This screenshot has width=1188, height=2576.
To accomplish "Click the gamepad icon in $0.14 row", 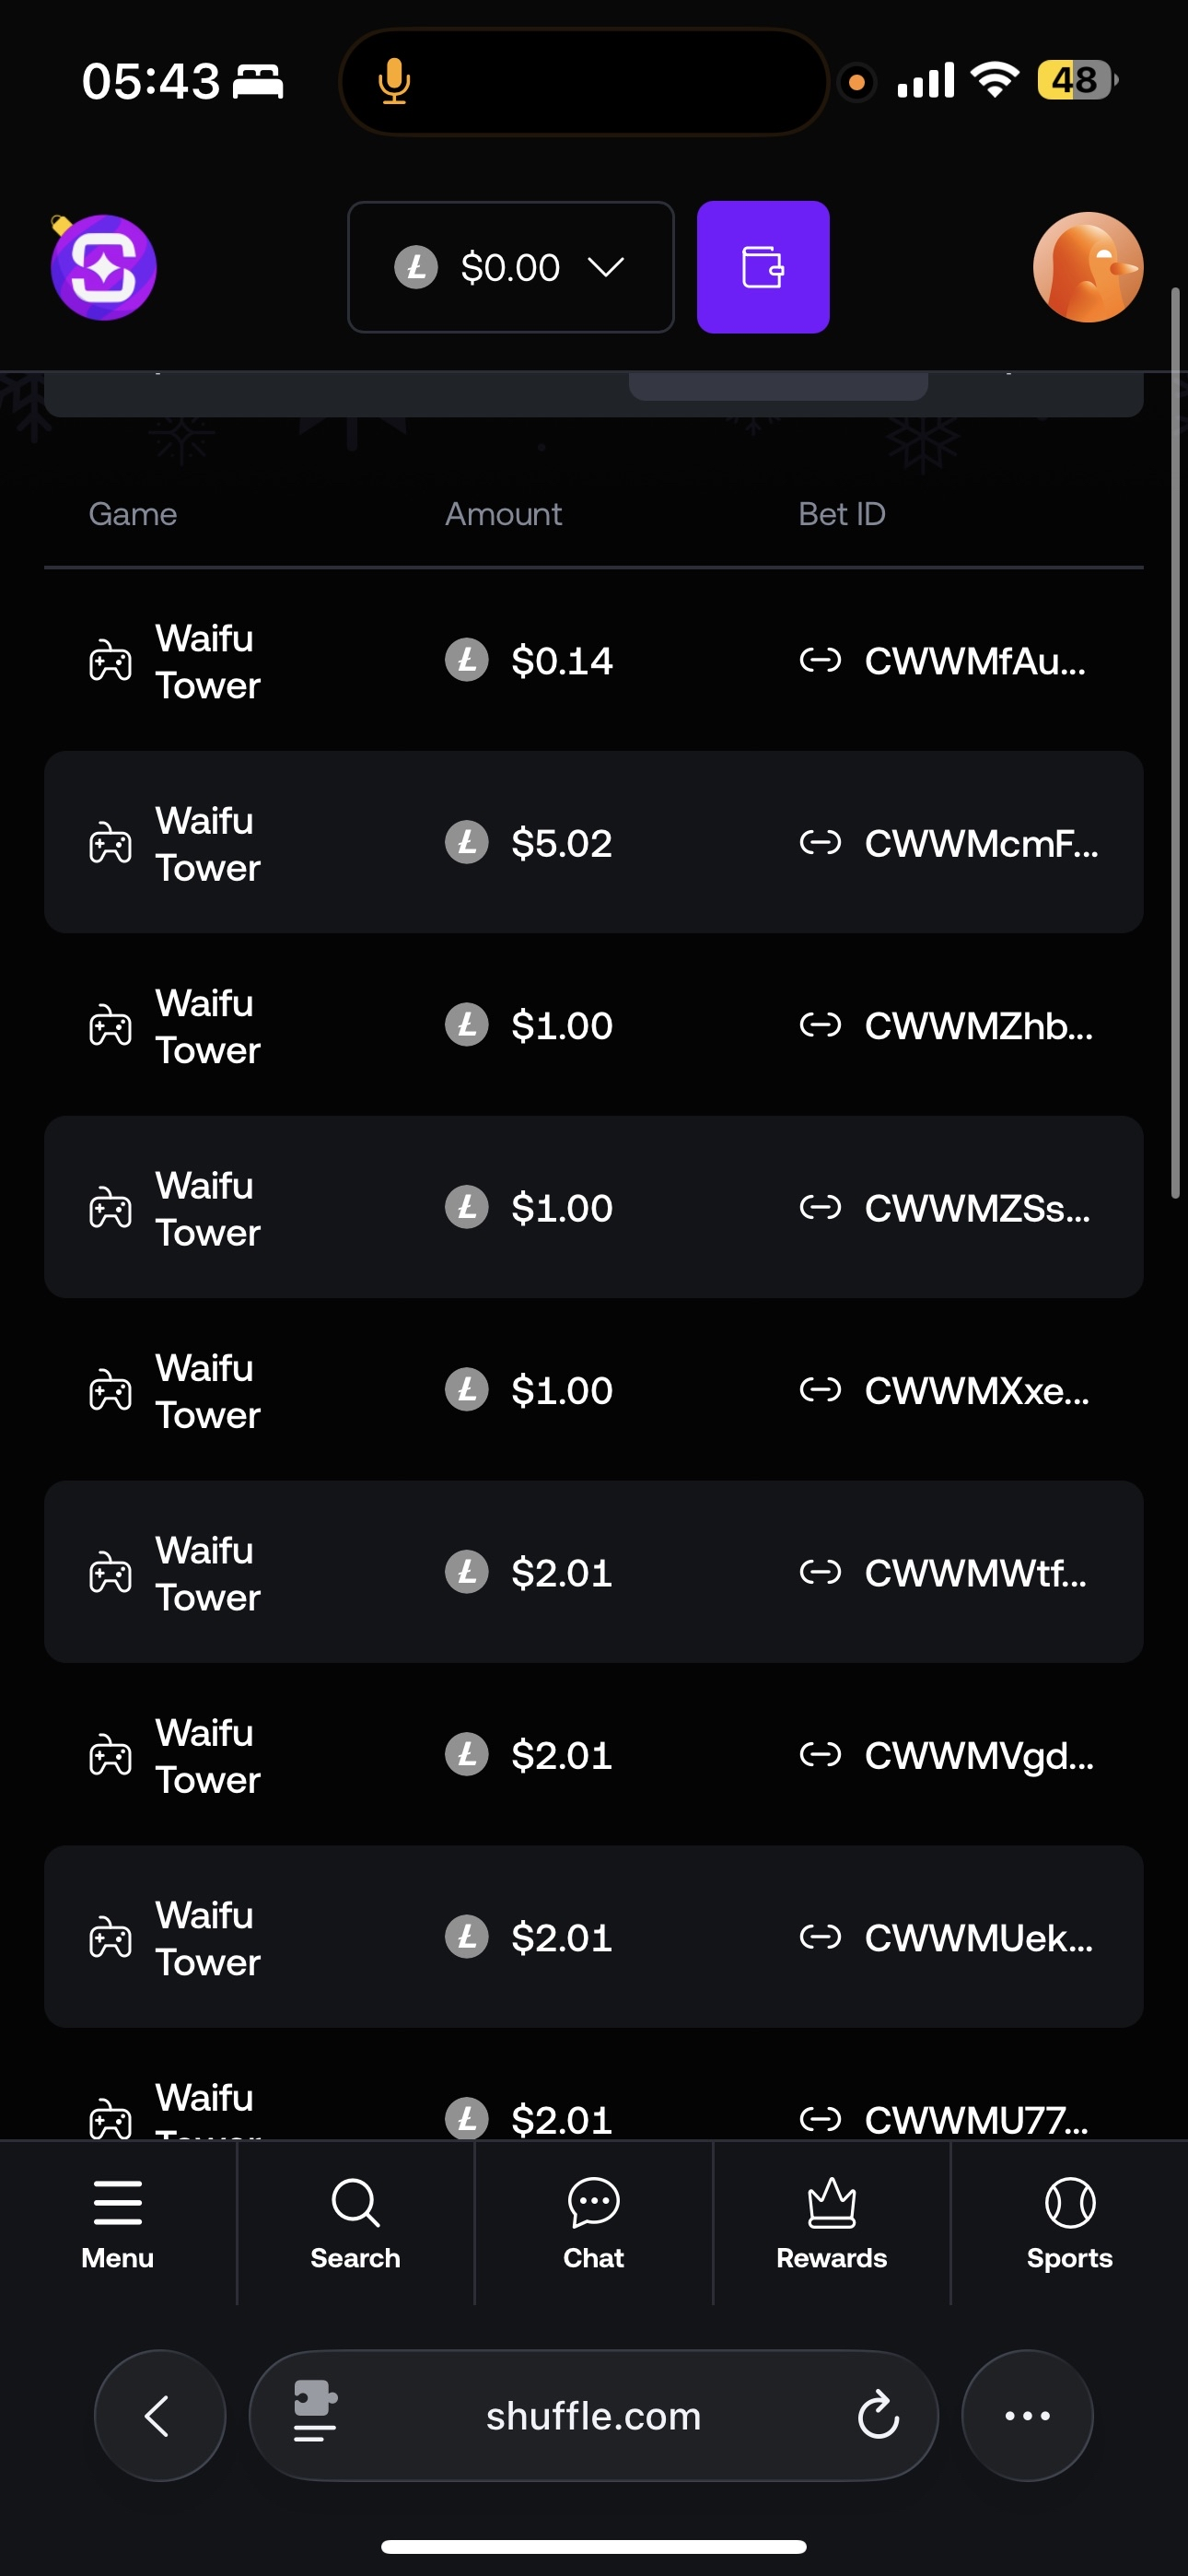I will (110, 661).
